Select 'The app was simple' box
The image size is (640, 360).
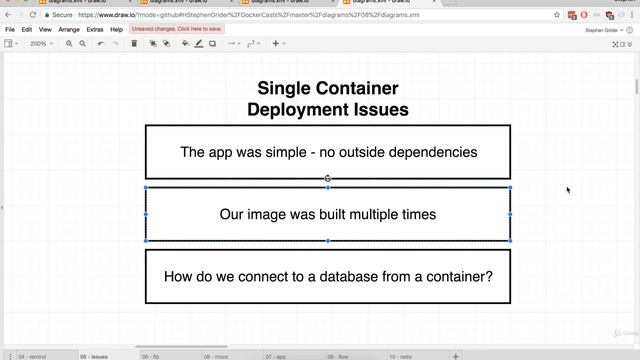pyautogui.click(x=328, y=152)
